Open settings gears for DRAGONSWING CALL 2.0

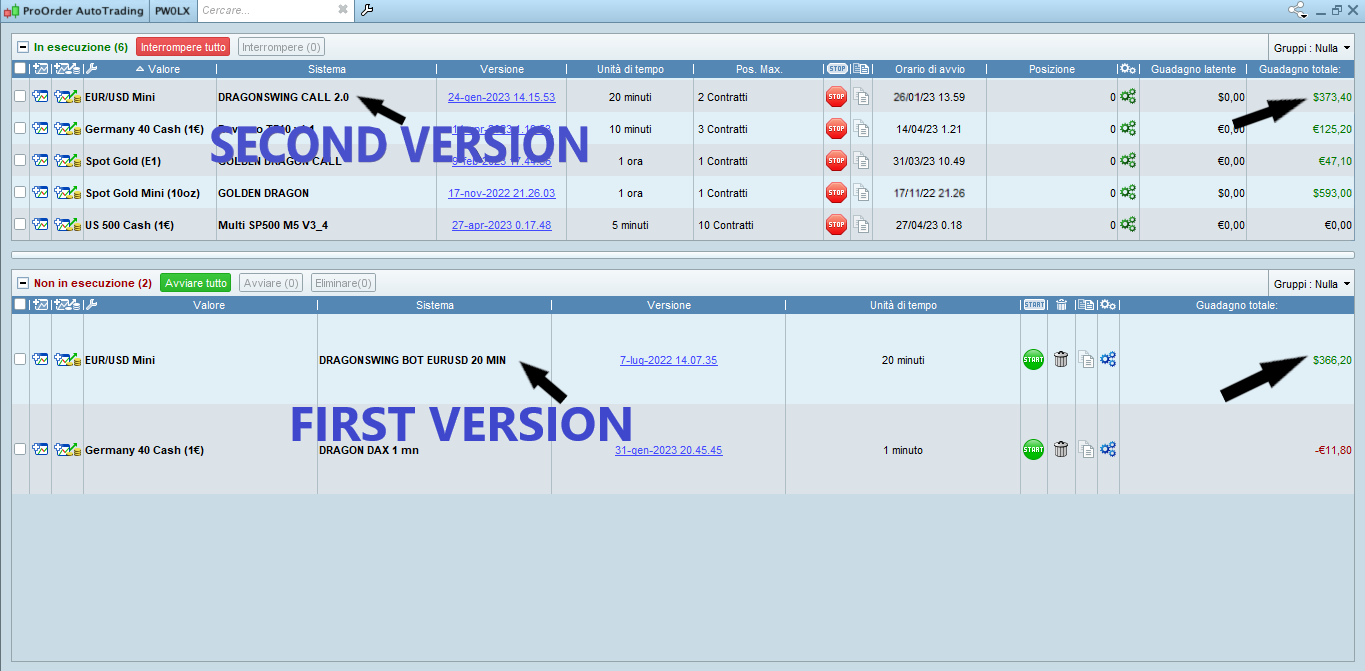(x=1128, y=97)
